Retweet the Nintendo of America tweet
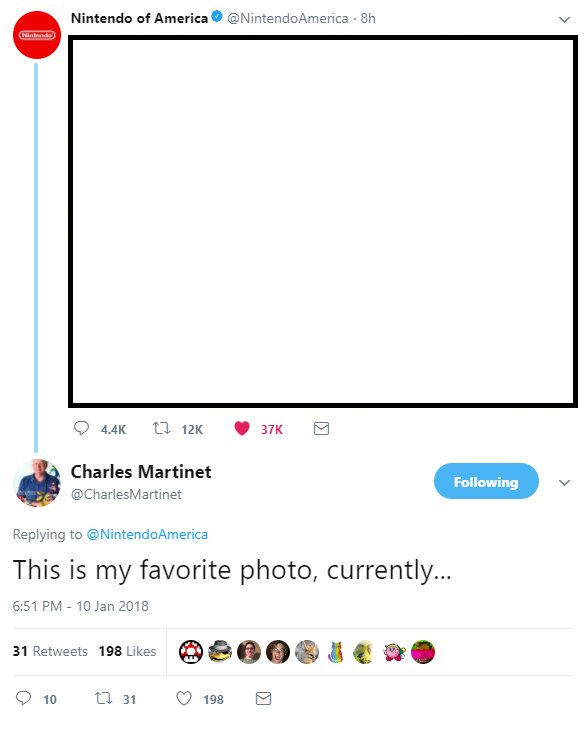The image size is (588, 734). point(162,428)
